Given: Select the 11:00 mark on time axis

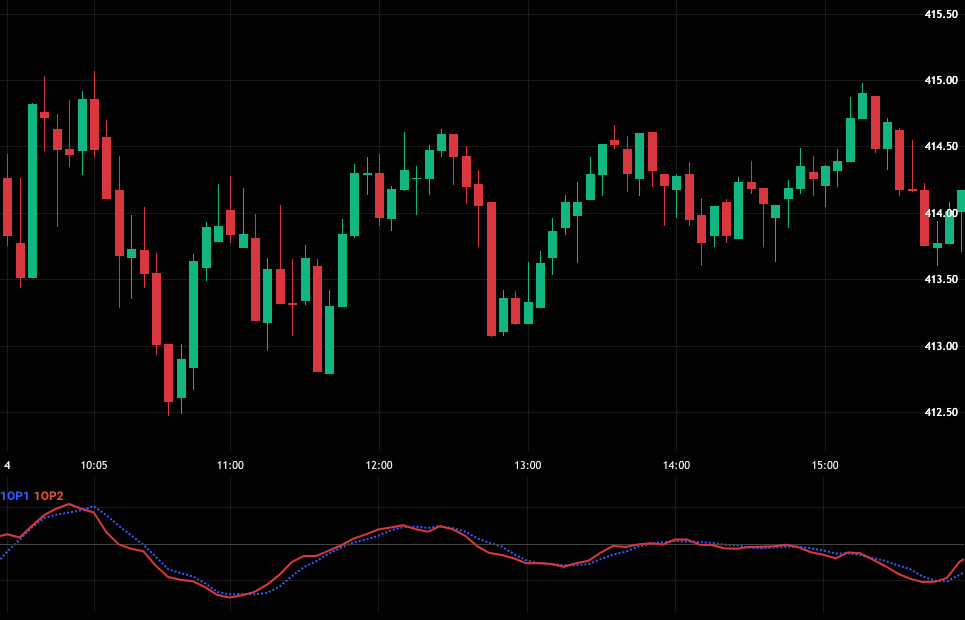Looking at the screenshot, I should coord(230,465).
